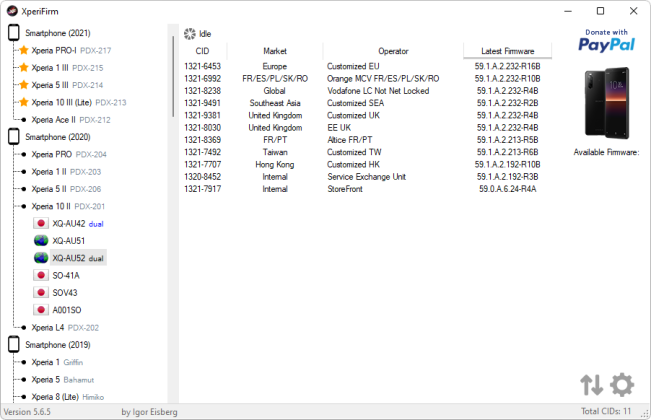Click the up-down arrows transfer icon
651x420 pixels.
coord(591,385)
